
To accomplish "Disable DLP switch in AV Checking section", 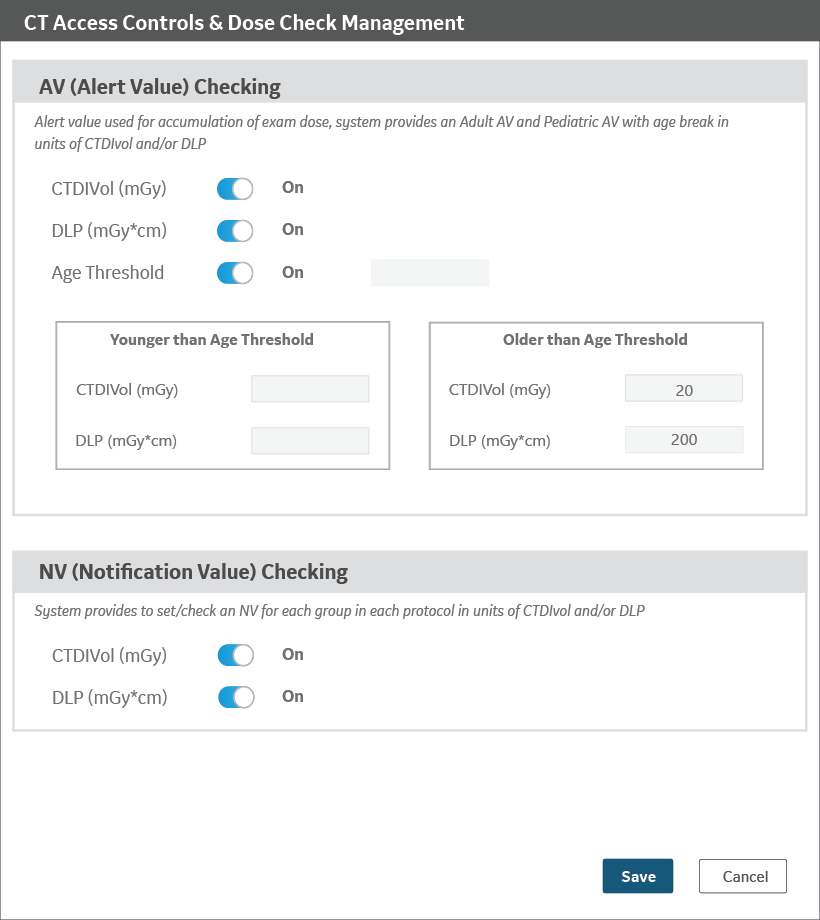I will [x=235, y=231].
